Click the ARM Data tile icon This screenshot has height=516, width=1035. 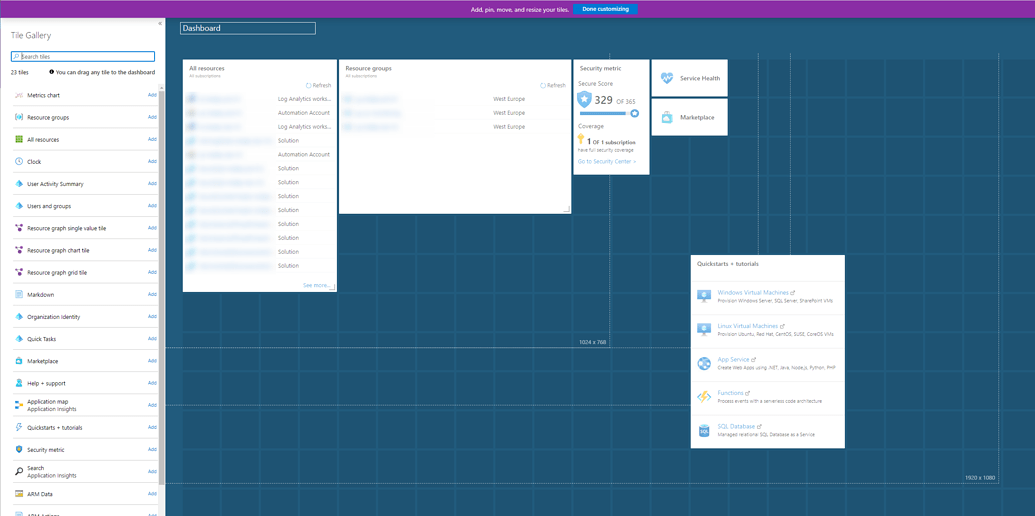(x=18, y=494)
